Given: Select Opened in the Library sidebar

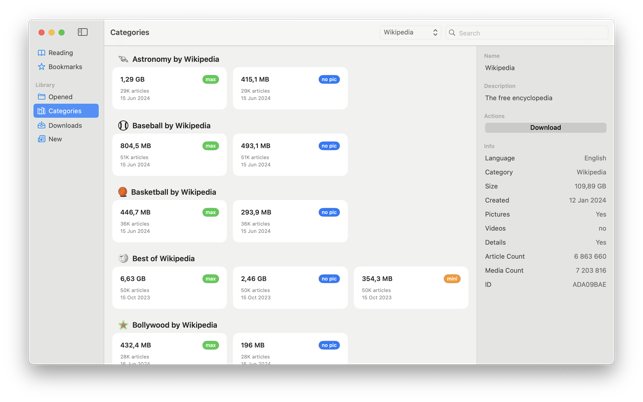Looking at the screenshot, I should [x=60, y=97].
